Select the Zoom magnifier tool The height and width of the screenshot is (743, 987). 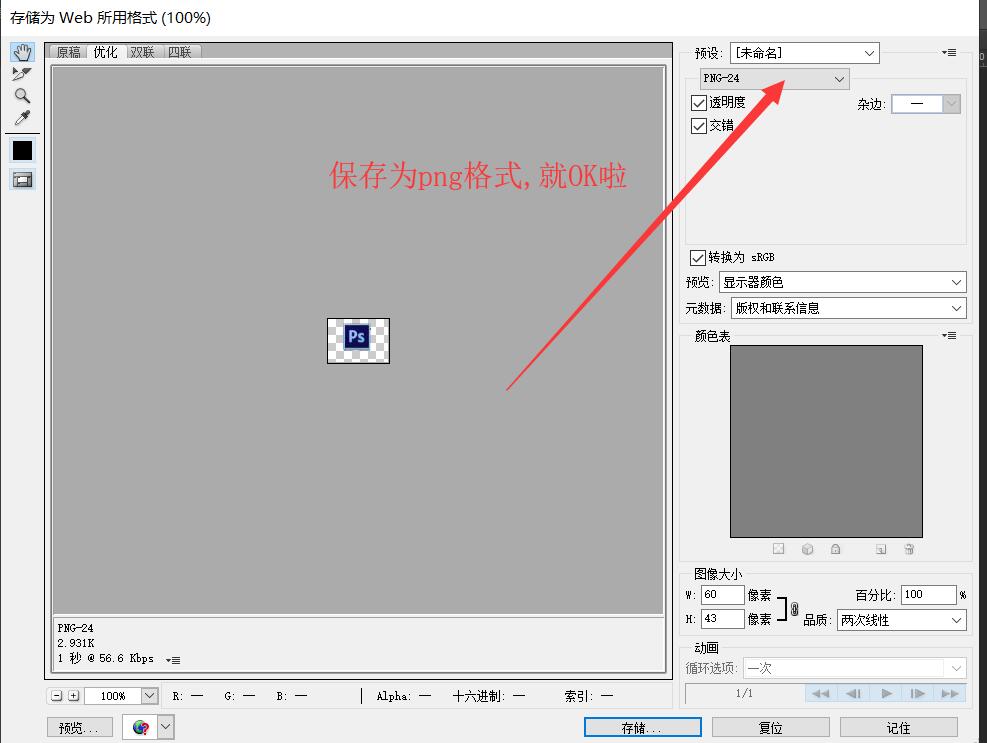22,96
